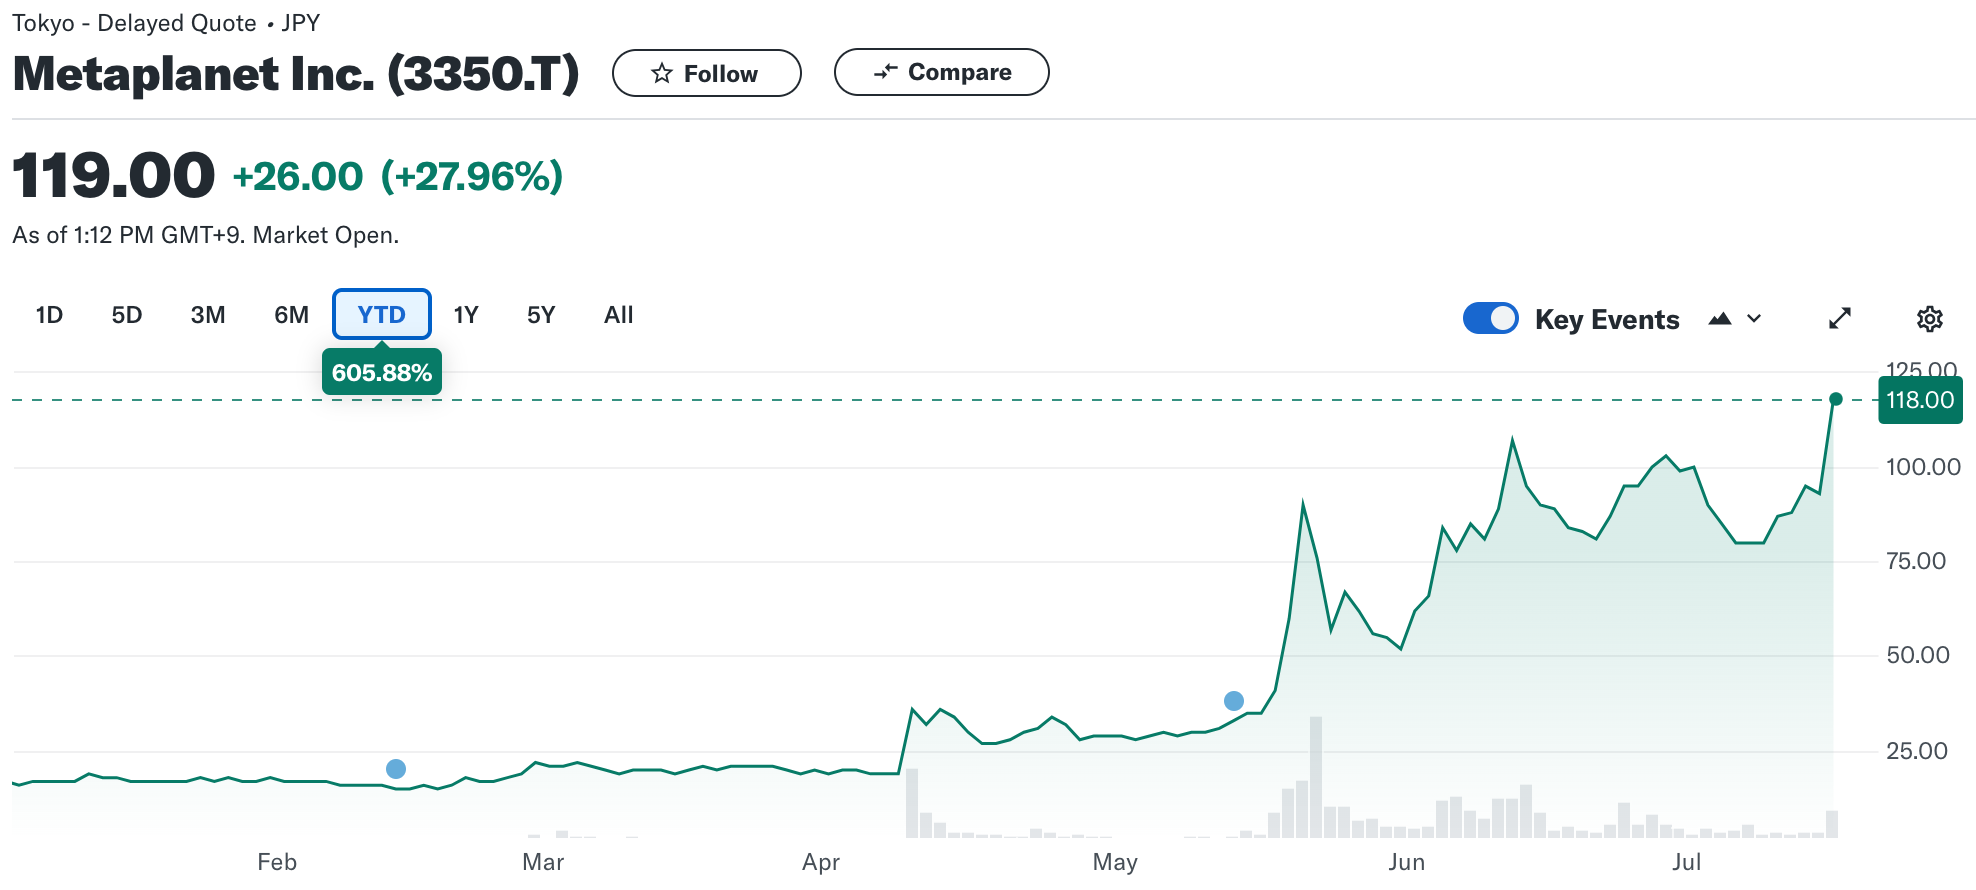Click the May key event marker

(1234, 701)
